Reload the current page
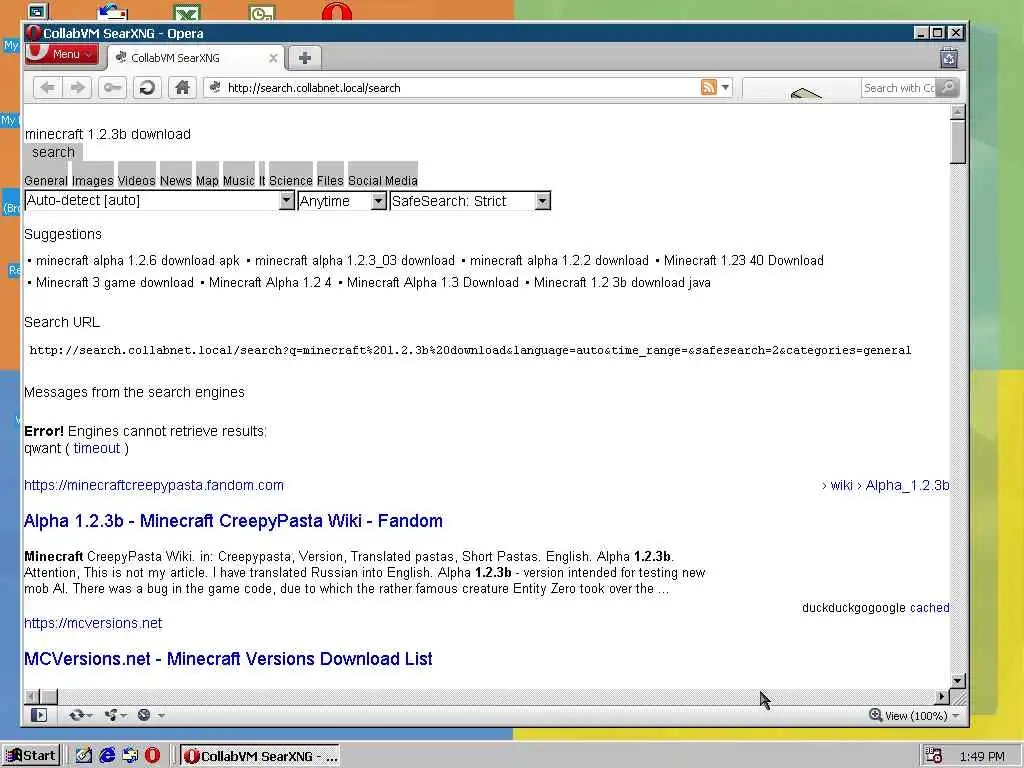 coord(148,88)
